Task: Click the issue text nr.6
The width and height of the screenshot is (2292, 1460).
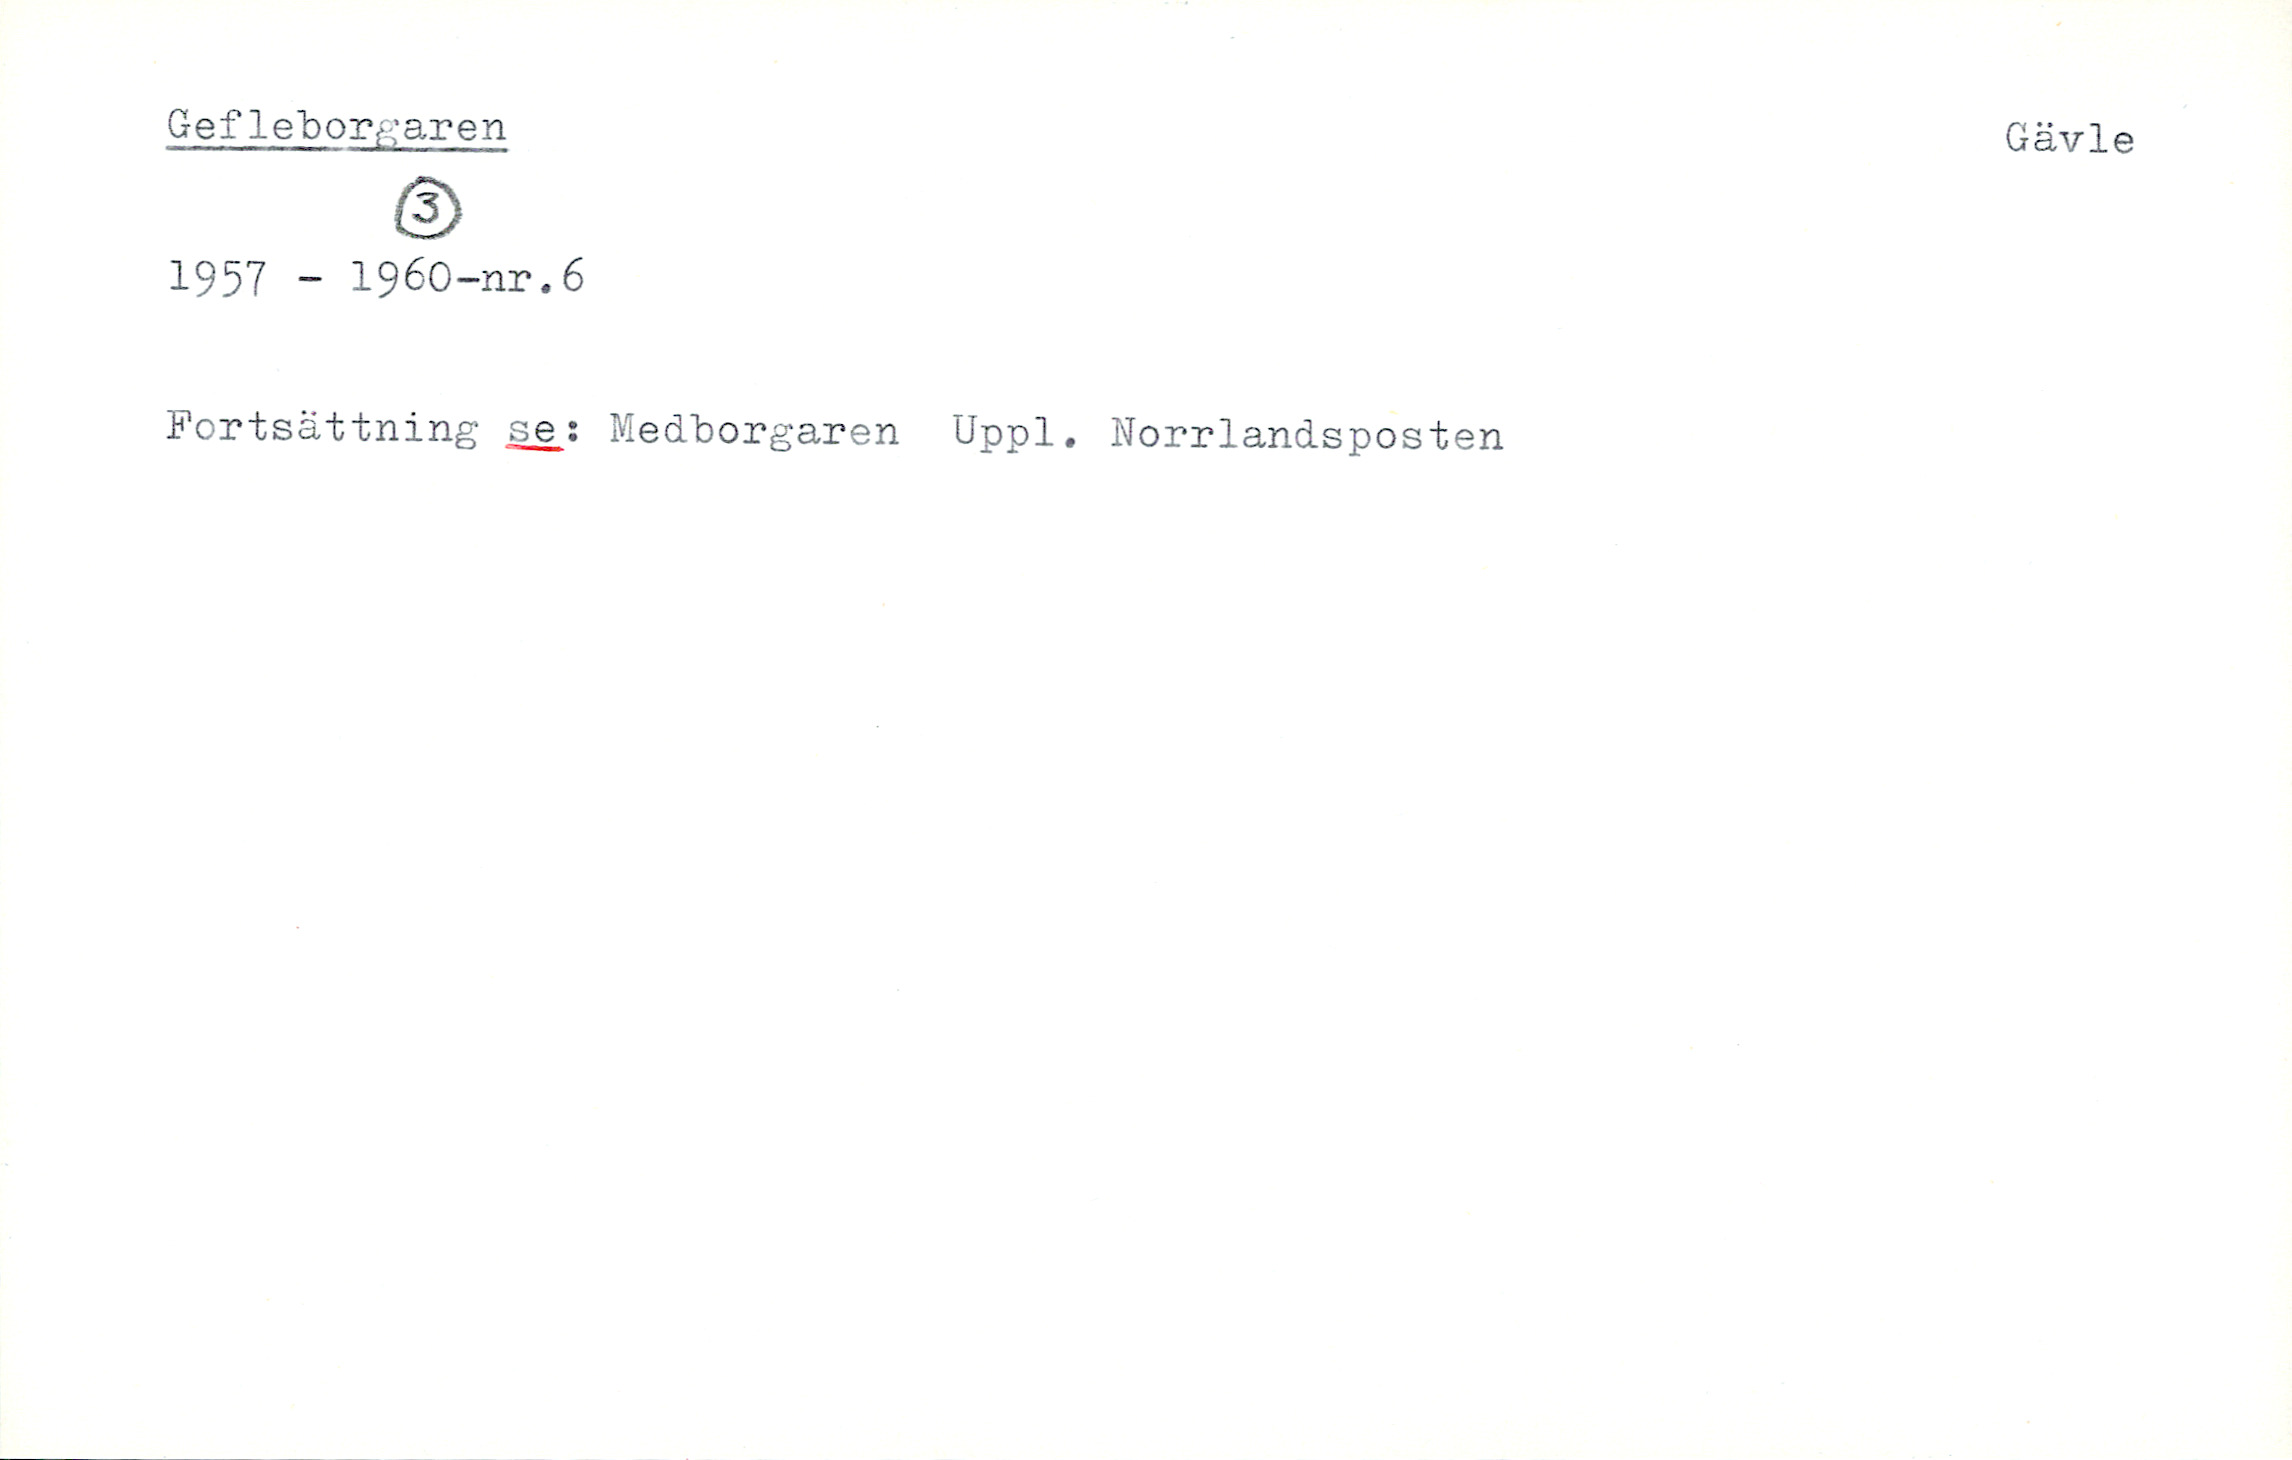Action: (x=532, y=277)
